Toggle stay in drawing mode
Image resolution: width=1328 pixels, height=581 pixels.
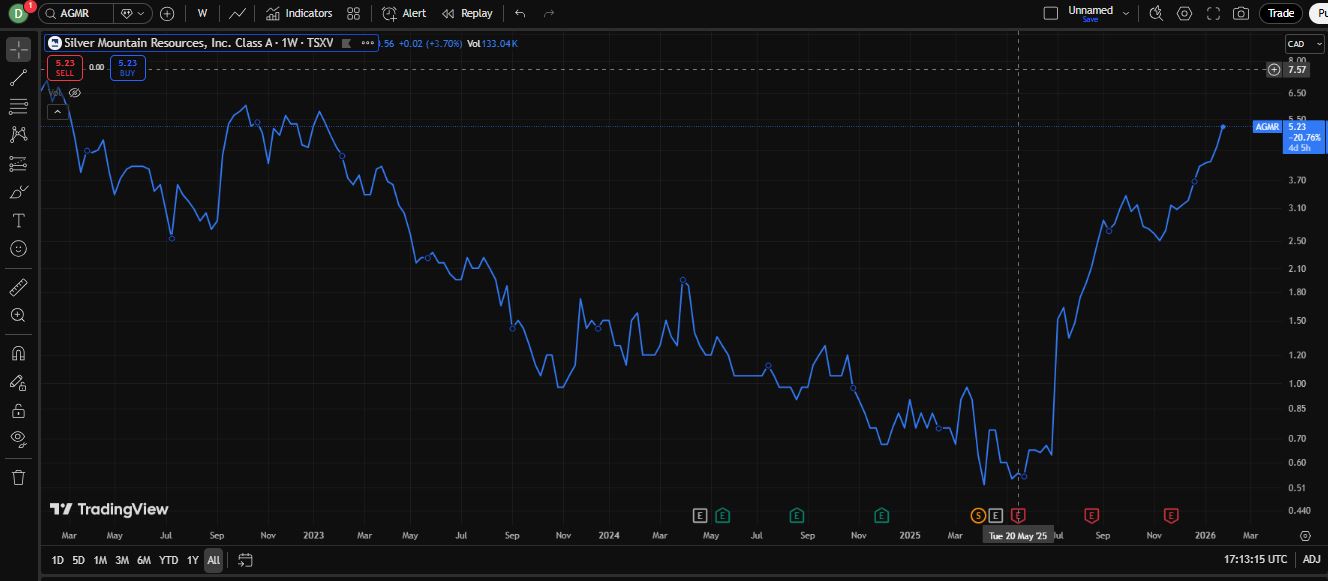point(18,382)
